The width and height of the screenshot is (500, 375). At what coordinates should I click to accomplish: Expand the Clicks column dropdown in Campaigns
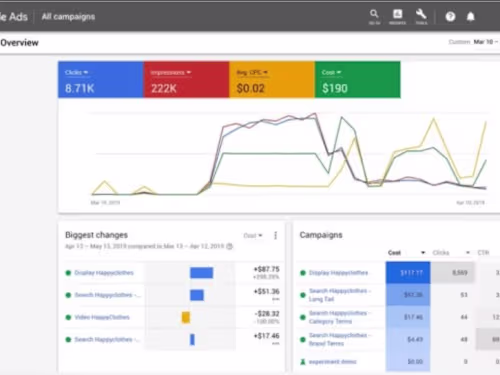pyautogui.click(x=468, y=253)
